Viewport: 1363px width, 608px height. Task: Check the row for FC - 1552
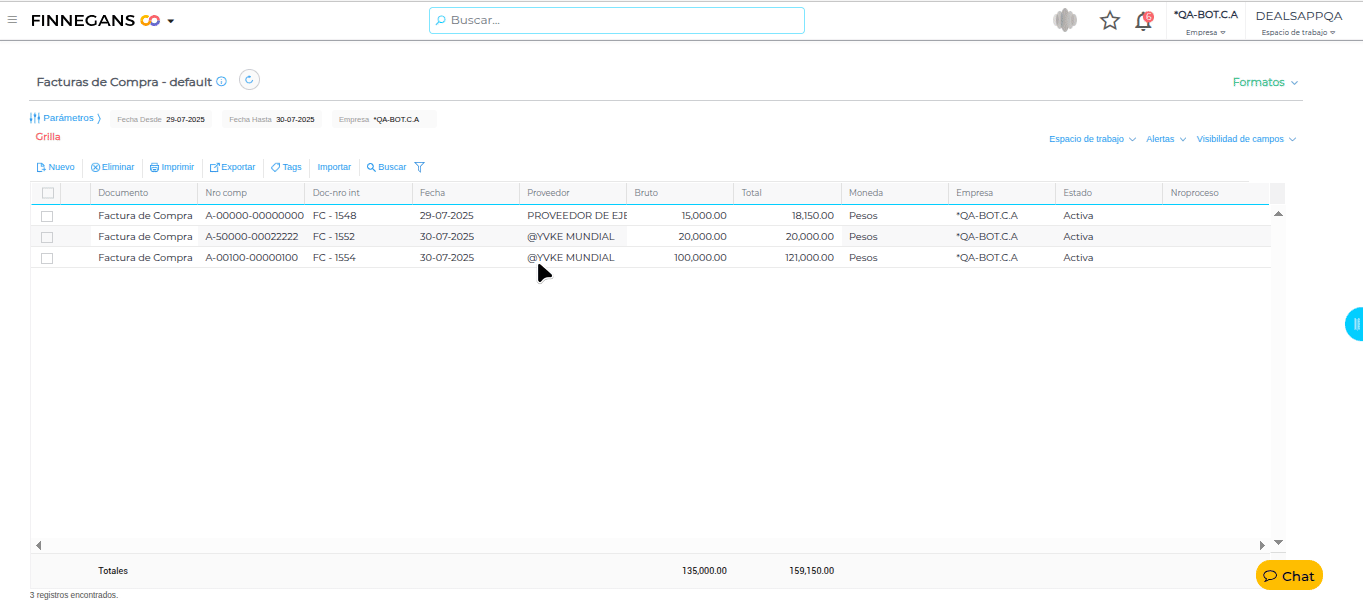(x=47, y=237)
